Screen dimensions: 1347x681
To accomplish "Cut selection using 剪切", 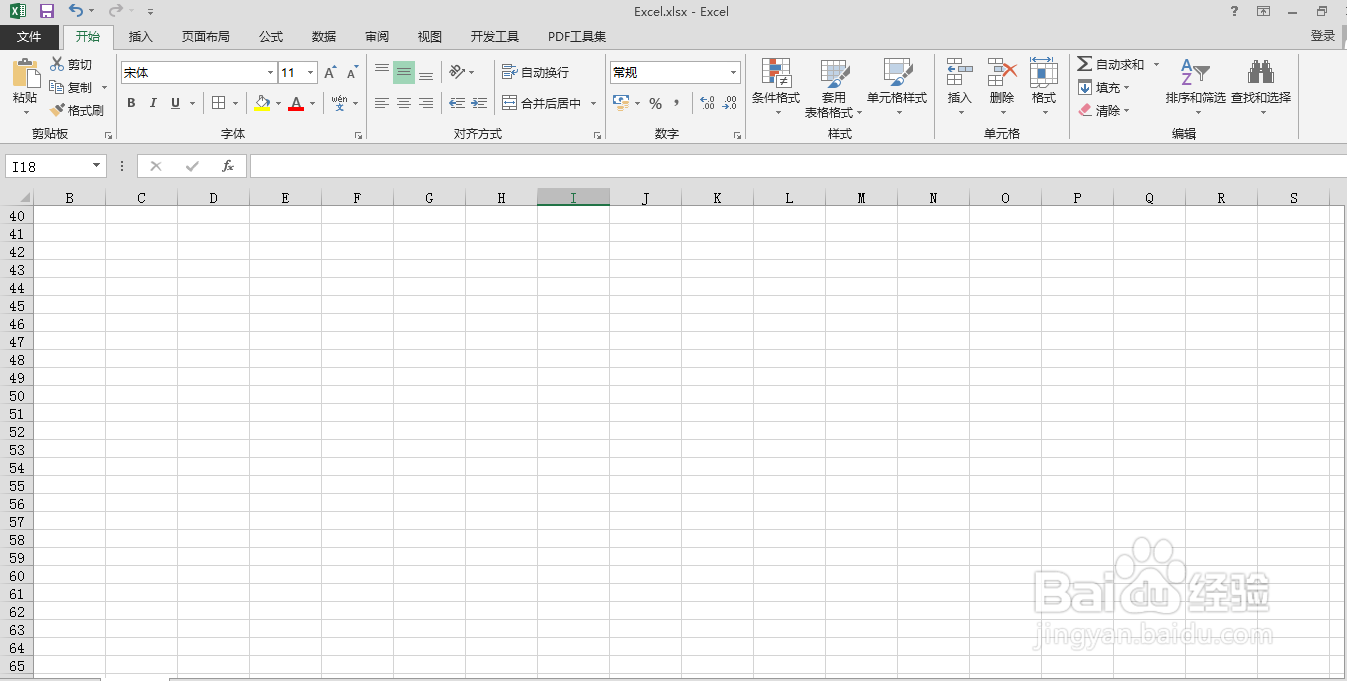I will click(x=72, y=65).
